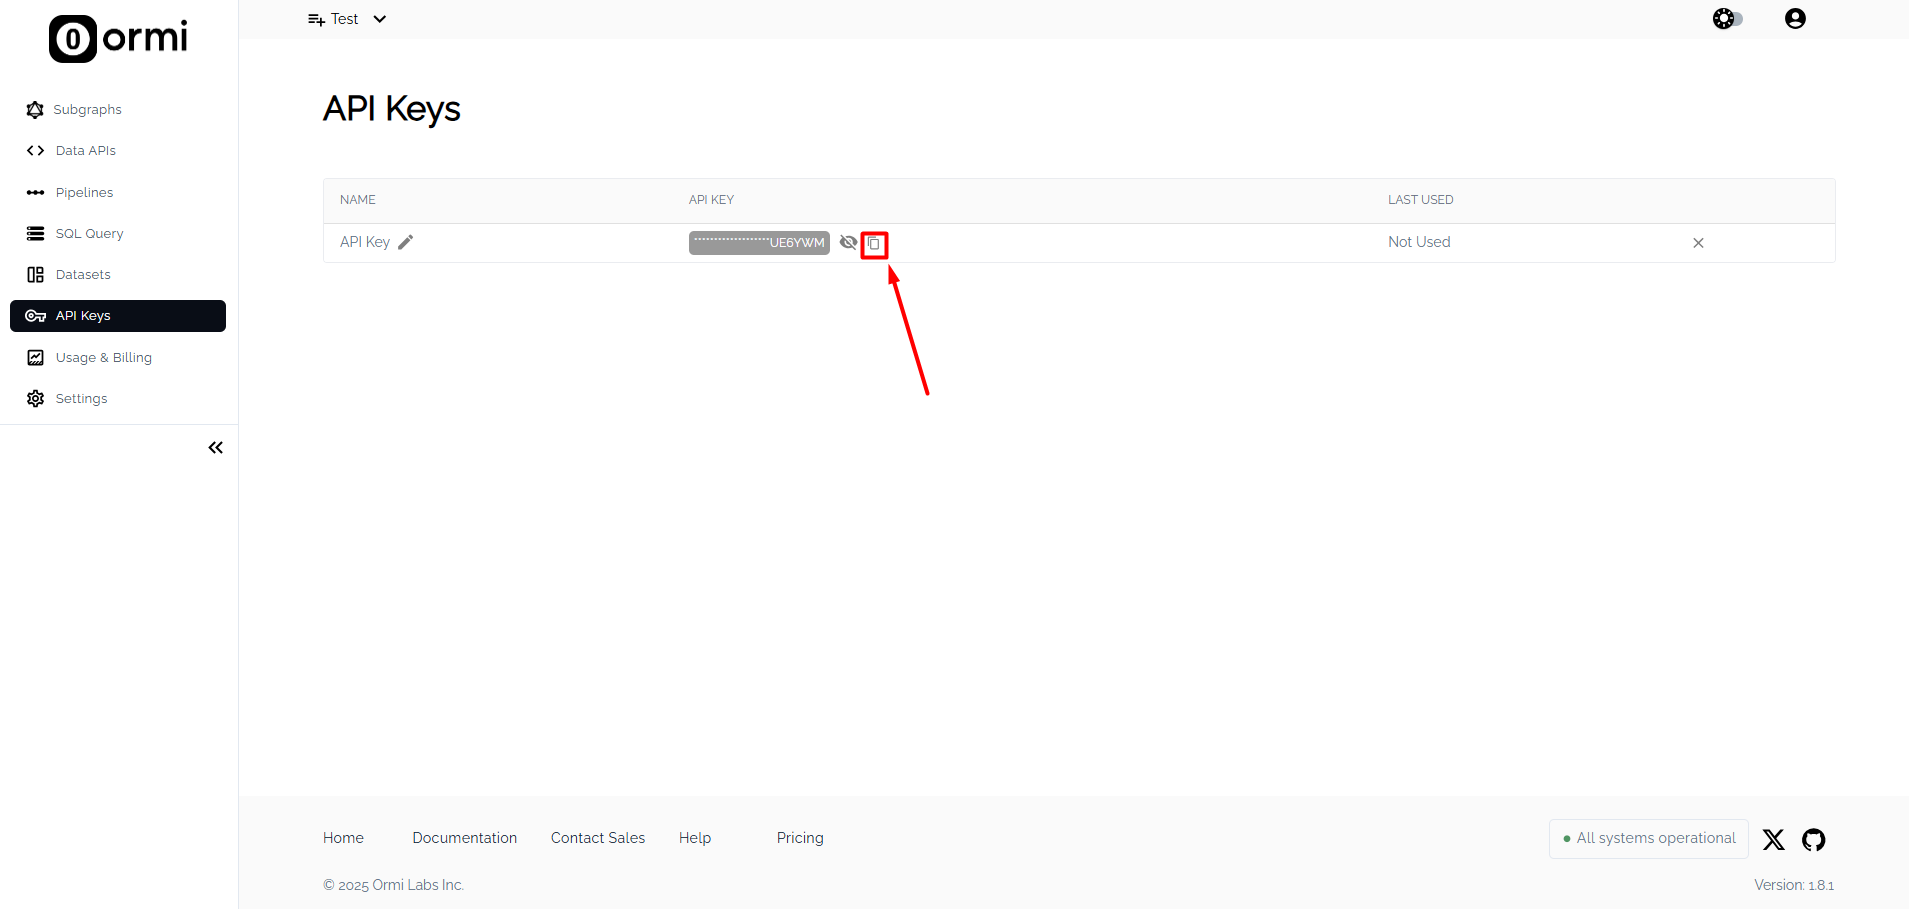This screenshot has width=1909, height=909.
Task: Click the API KEY column header
Action: coord(711,200)
